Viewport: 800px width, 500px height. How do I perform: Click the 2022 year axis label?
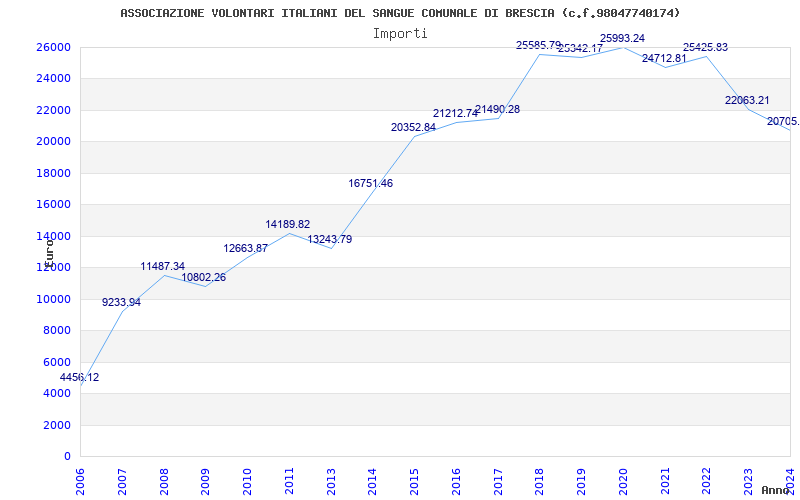tap(707, 482)
